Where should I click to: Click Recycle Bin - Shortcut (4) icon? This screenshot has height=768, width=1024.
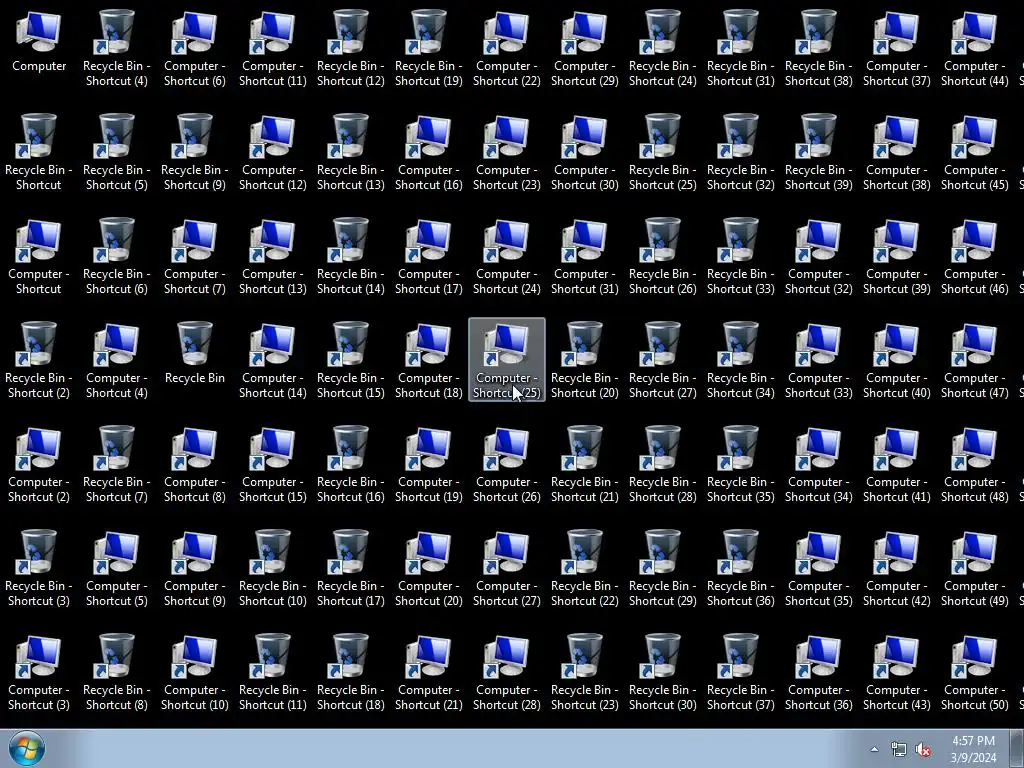(x=116, y=48)
